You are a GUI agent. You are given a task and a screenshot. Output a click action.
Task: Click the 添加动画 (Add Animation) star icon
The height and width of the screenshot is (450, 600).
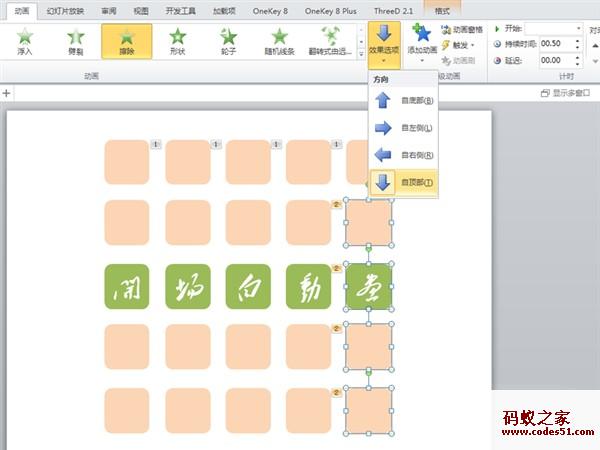421,38
